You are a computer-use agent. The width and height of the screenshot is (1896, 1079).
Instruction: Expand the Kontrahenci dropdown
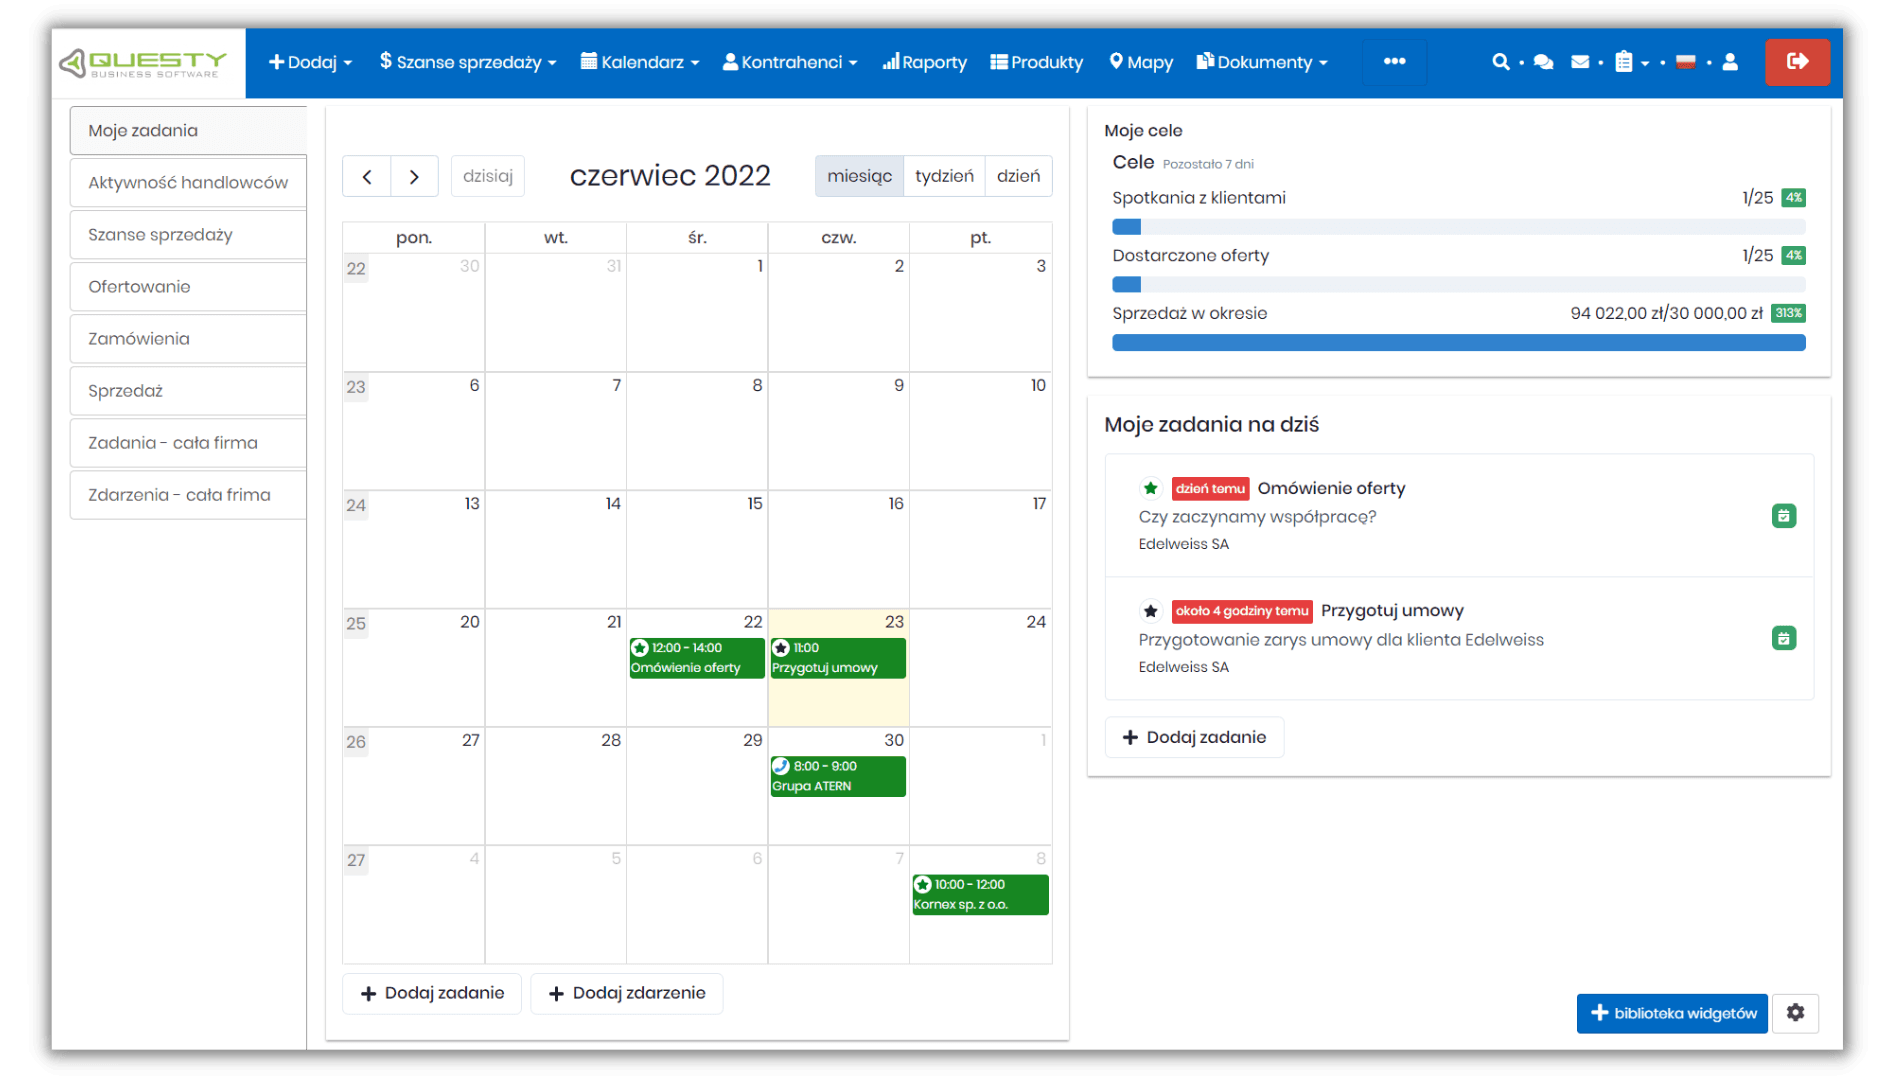coord(790,62)
